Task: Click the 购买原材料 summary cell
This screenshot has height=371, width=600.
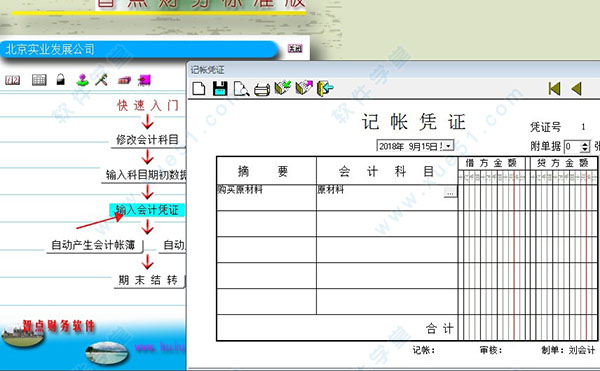Action: click(x=266, y=197)
